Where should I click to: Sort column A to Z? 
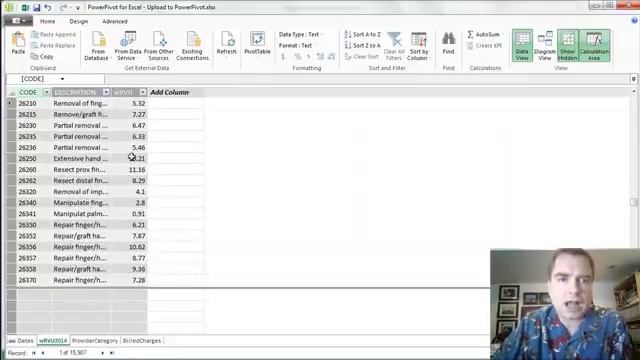pyautogui.click(x=362, y=35)
